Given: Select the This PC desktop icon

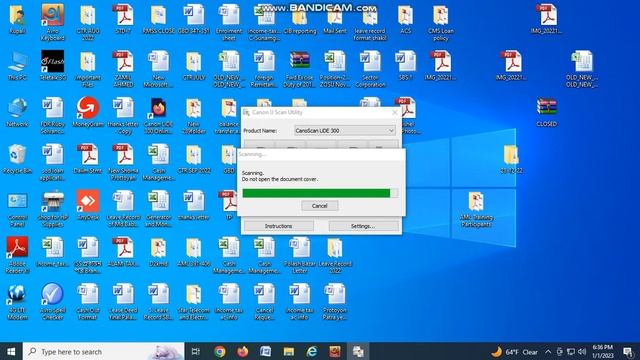Looking at the screenshot, I should tap(17, 66).
